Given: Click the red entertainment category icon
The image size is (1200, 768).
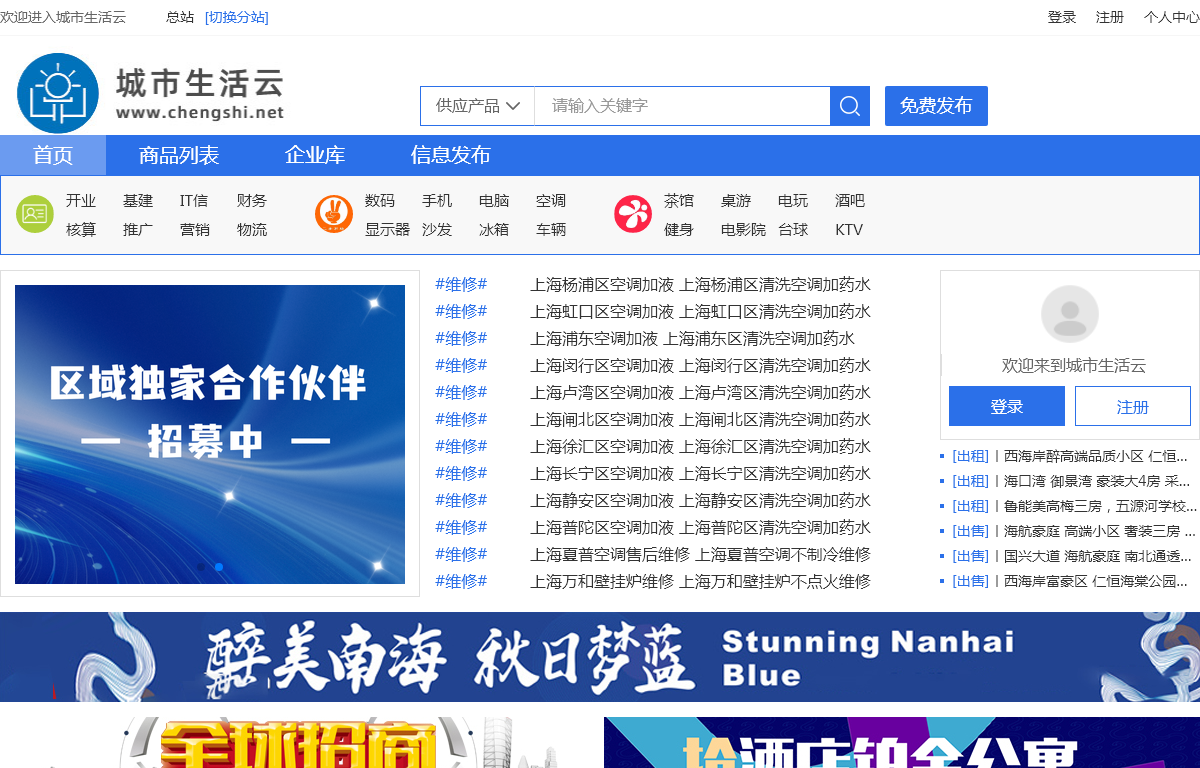Looking at the screenshot, I should pyautogui.click(x=633, y=214).
